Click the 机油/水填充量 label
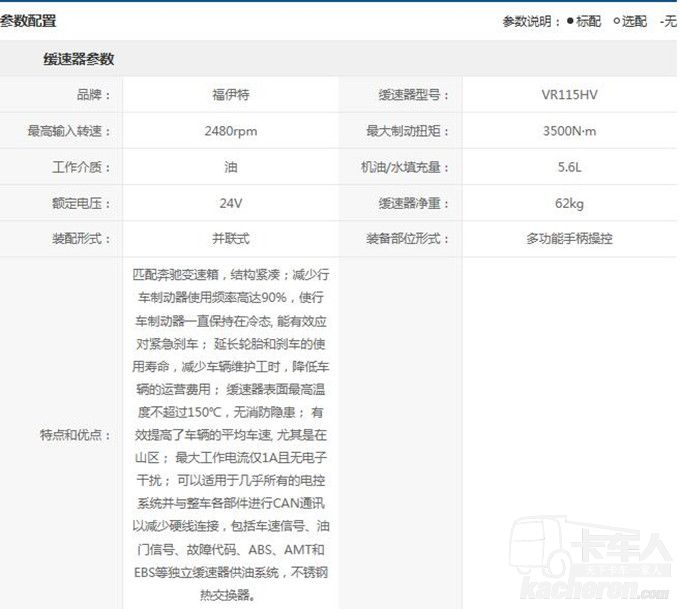Screen dimensions: 680x609 [x=405, y=167]
